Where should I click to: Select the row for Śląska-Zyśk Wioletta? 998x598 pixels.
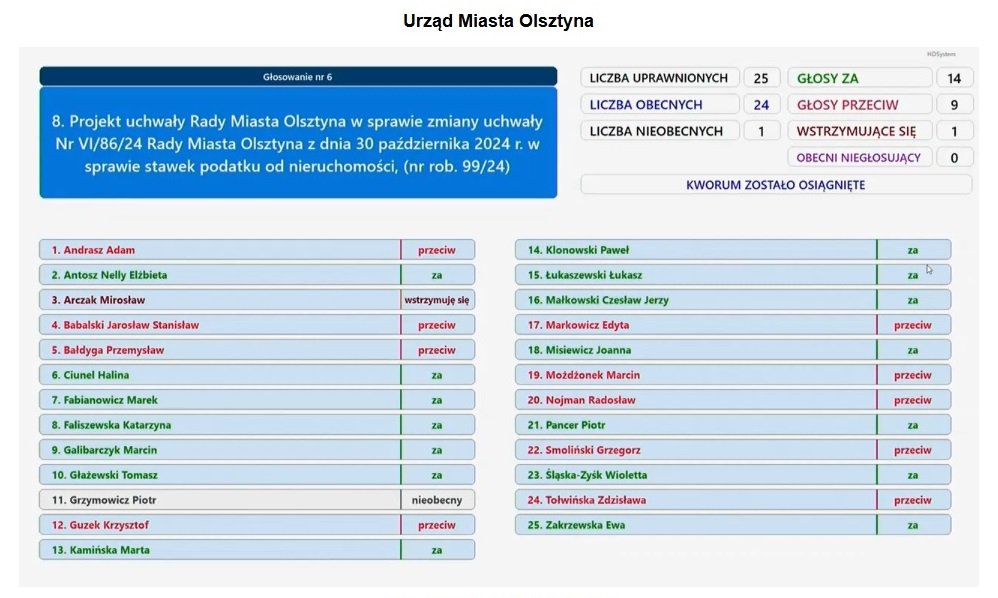click(733, 475)
